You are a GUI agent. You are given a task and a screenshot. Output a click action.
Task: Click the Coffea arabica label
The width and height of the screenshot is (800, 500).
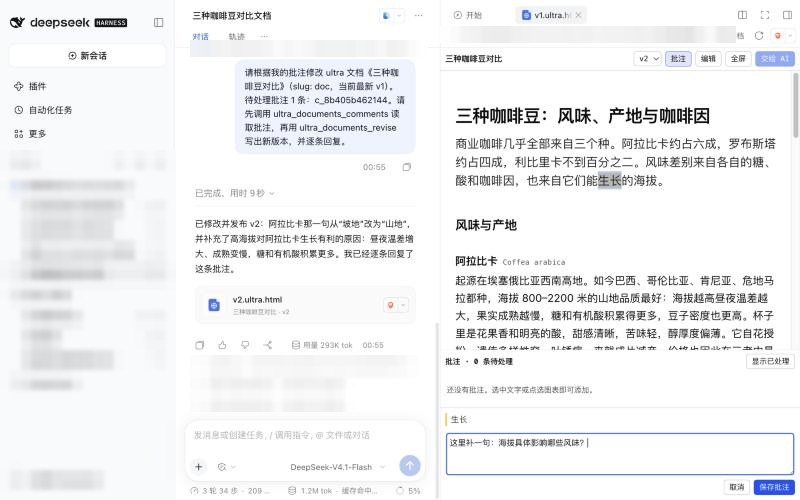coord(534,262)
